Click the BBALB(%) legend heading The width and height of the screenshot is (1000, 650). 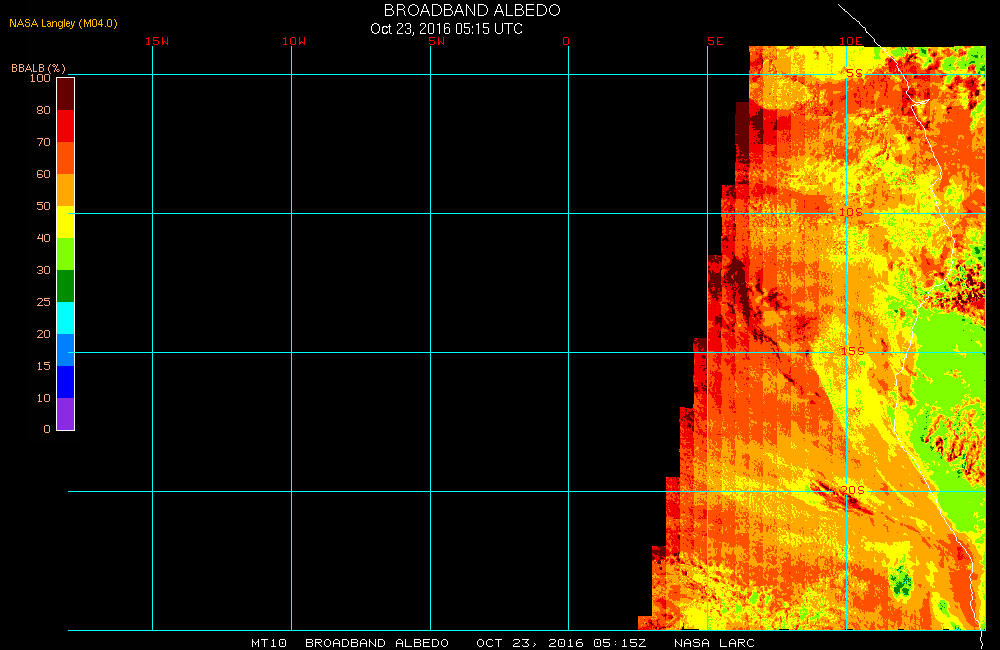pyautogui.click(x=39, y=67)
